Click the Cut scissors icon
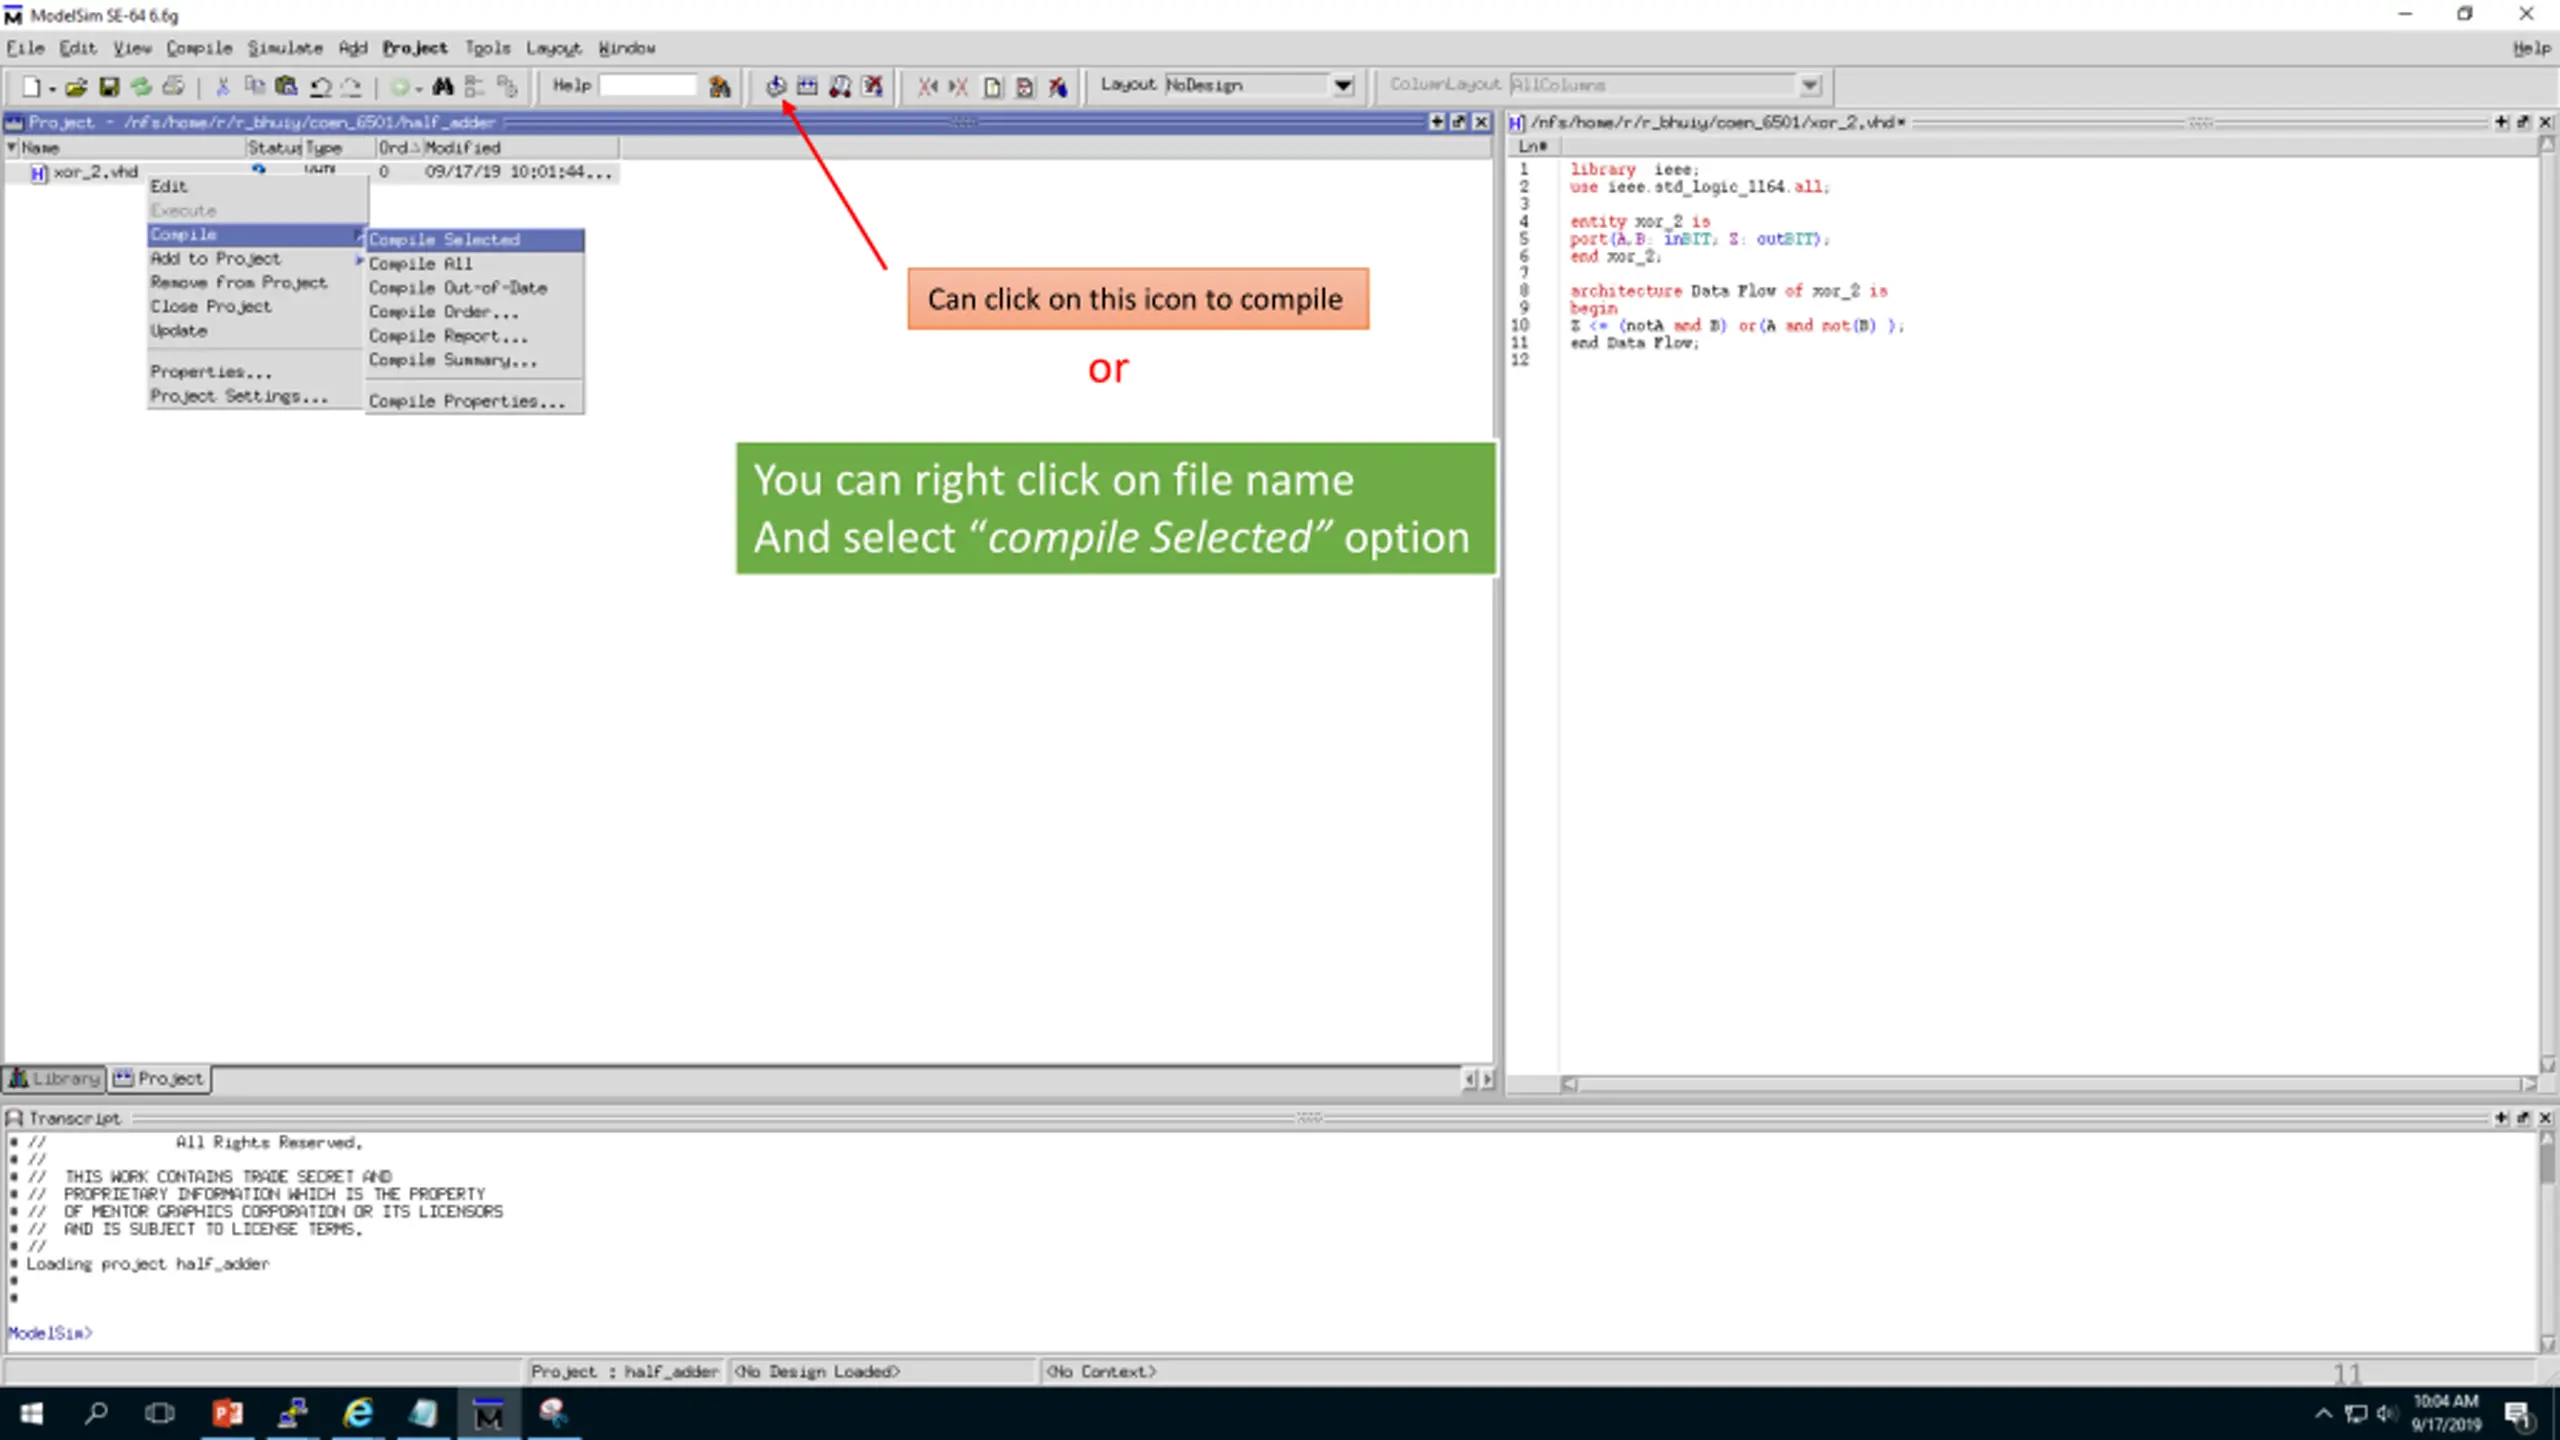 [222, 87]
